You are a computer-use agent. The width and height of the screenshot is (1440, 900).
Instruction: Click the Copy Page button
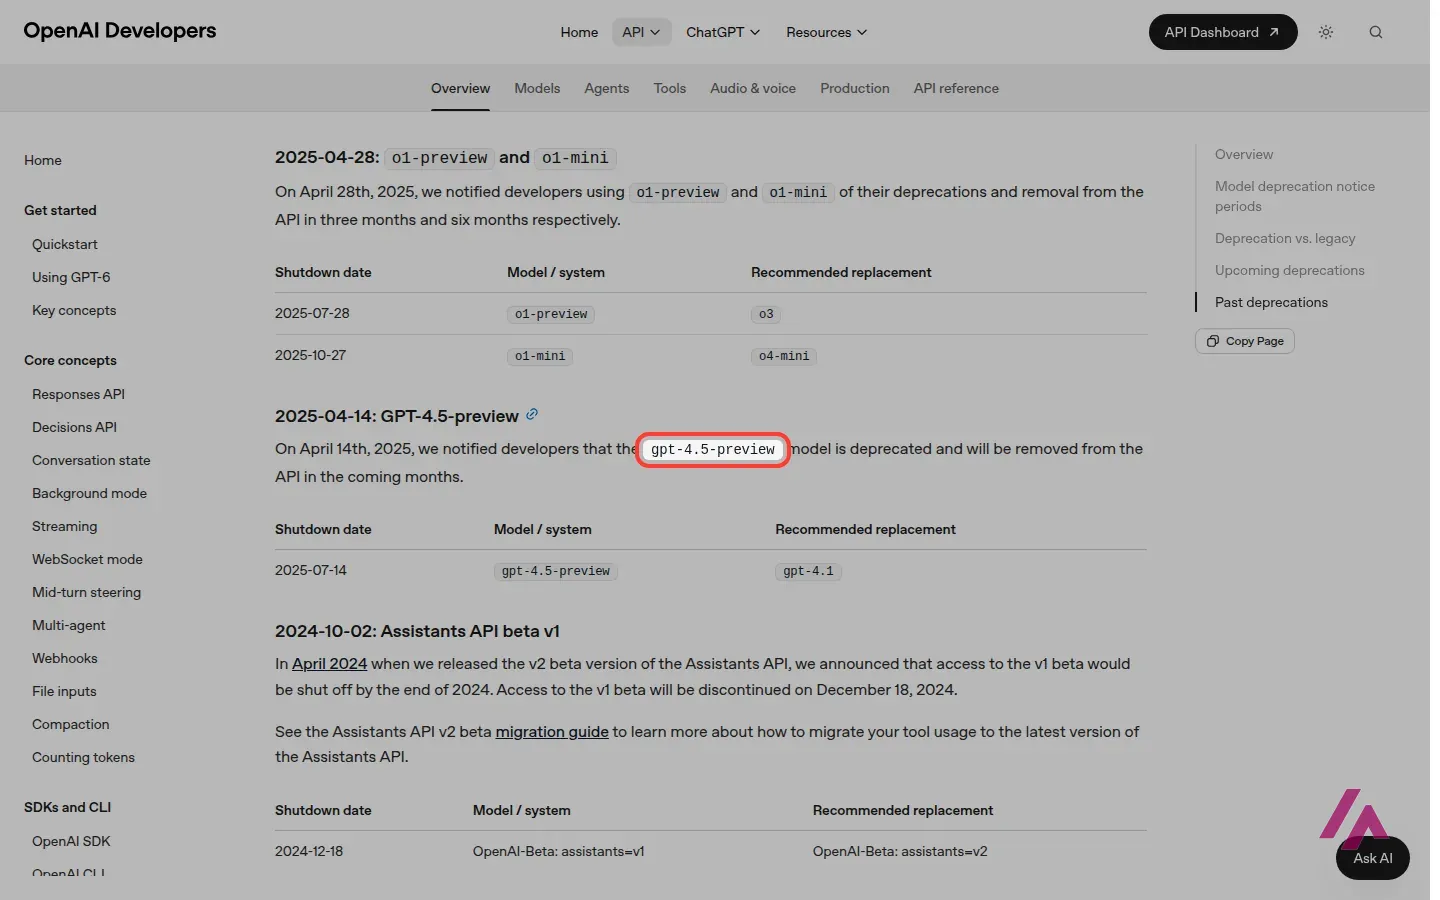[x=1245, y=341]
